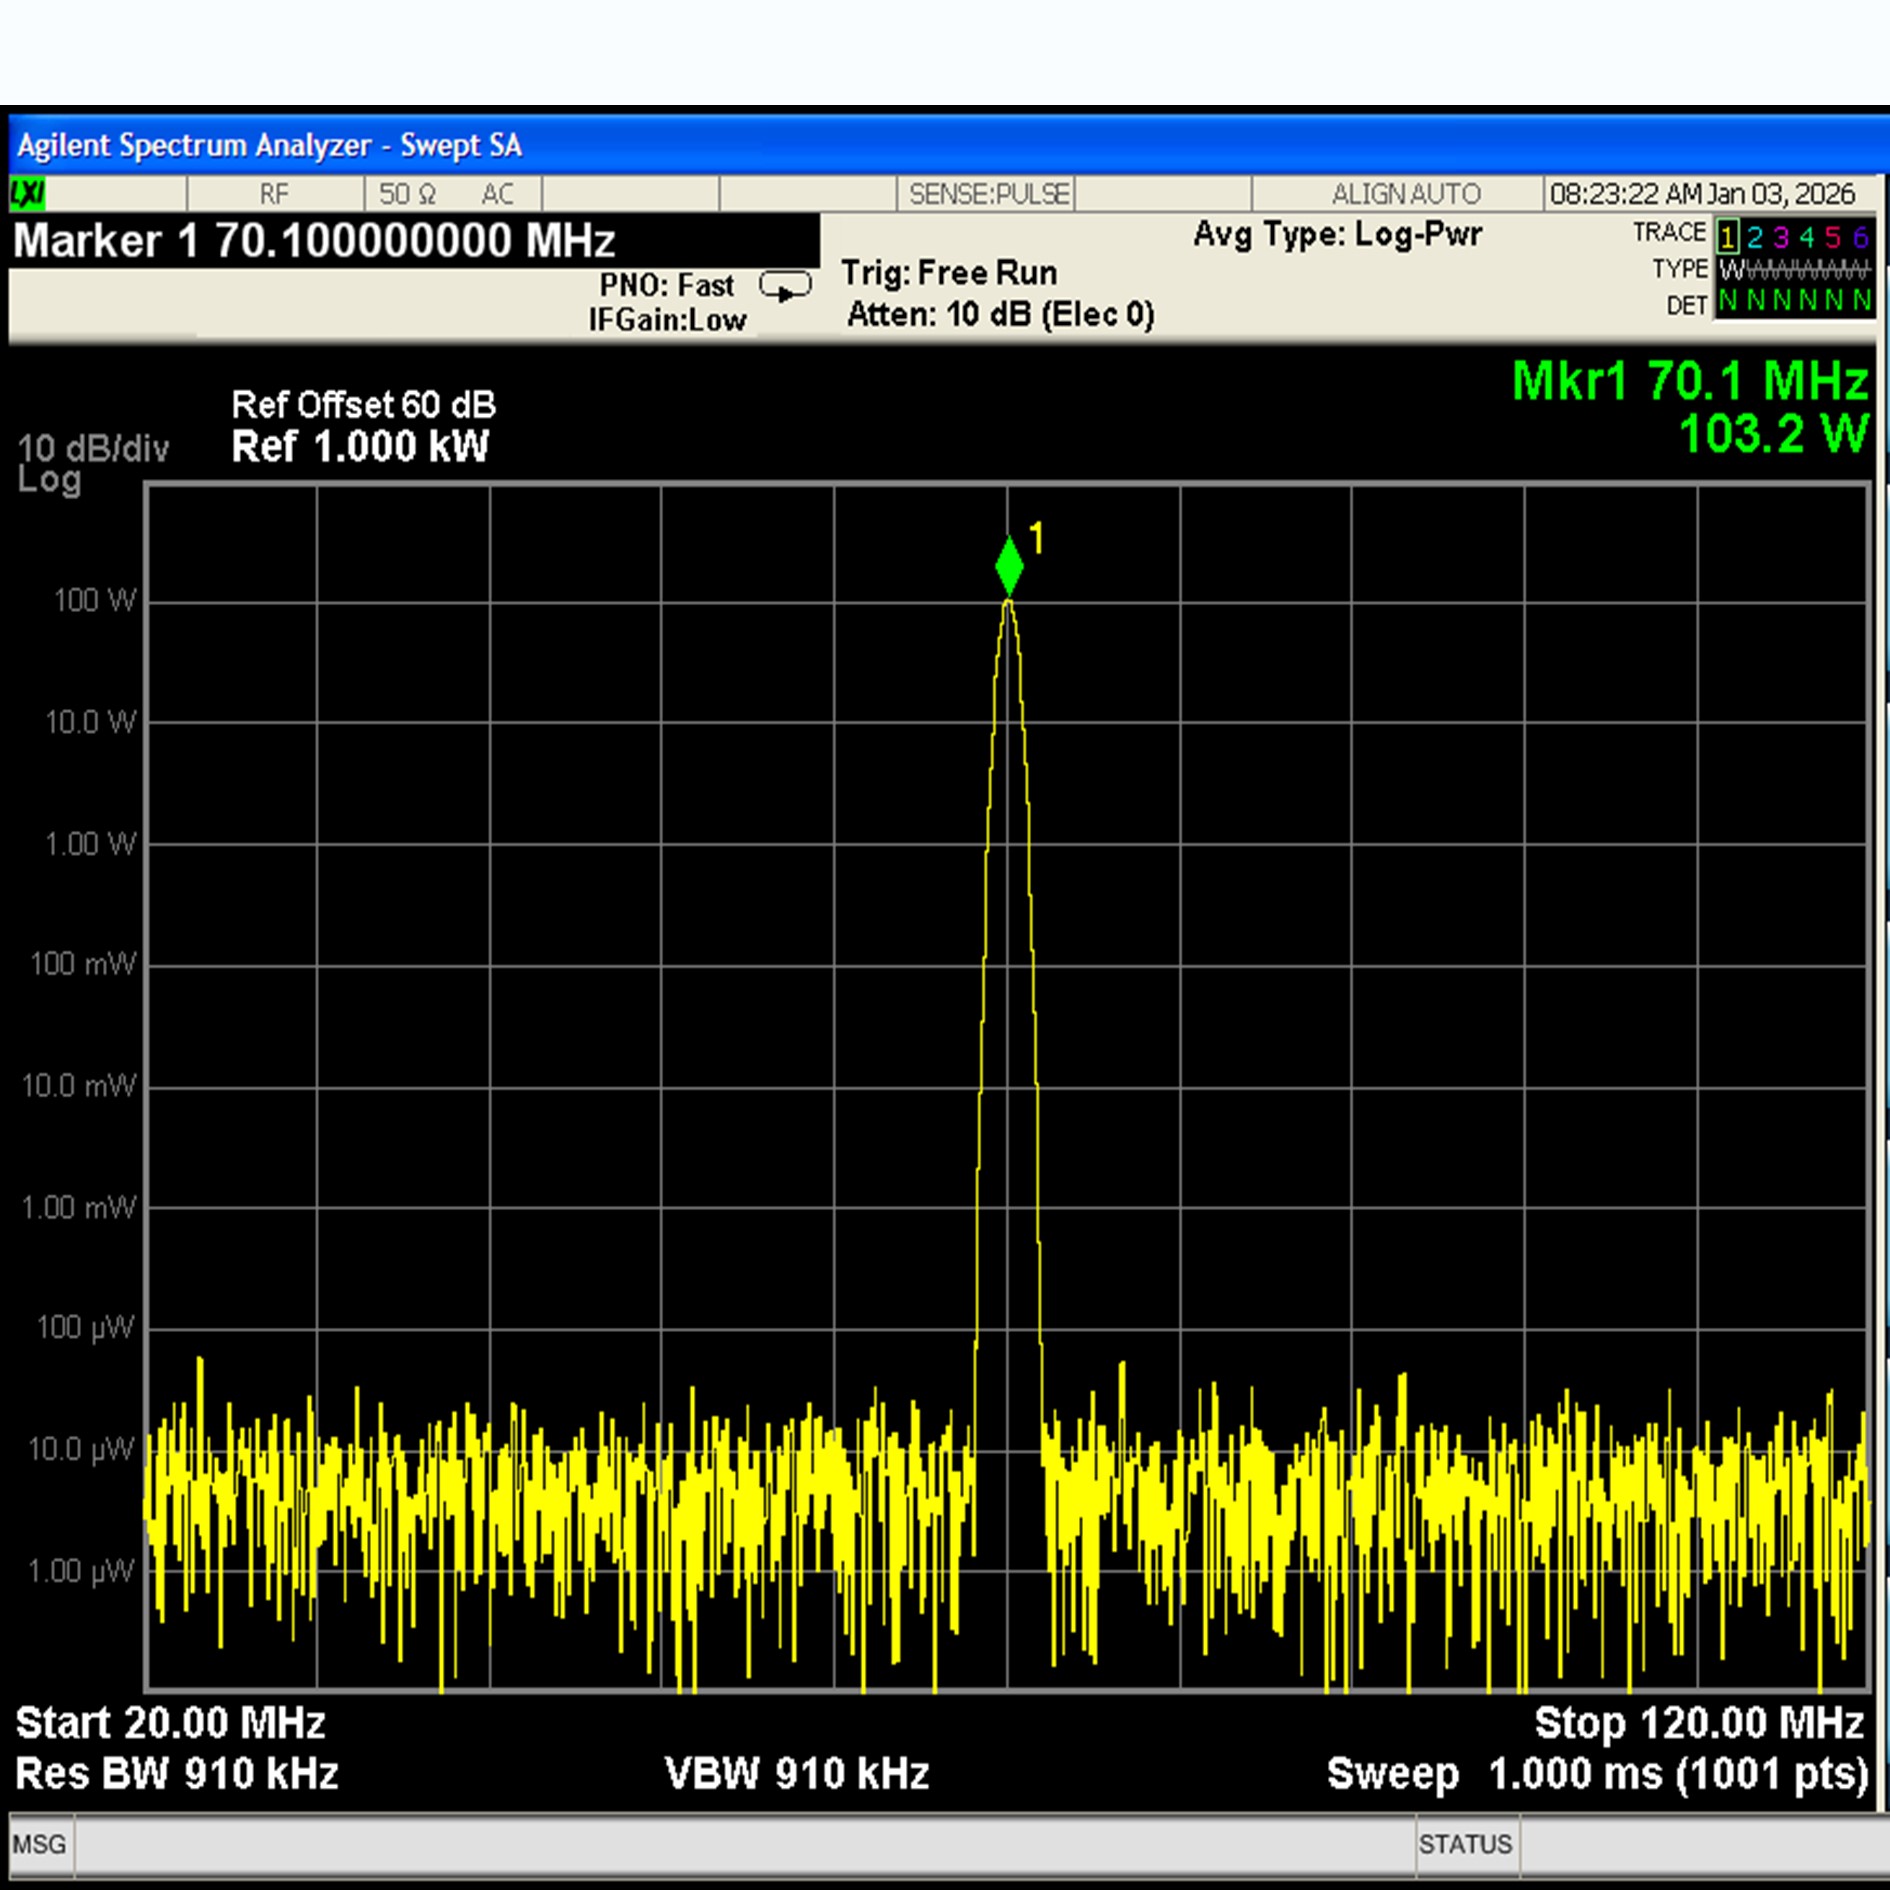Select trace number 2 indicator

point(1754,238)
